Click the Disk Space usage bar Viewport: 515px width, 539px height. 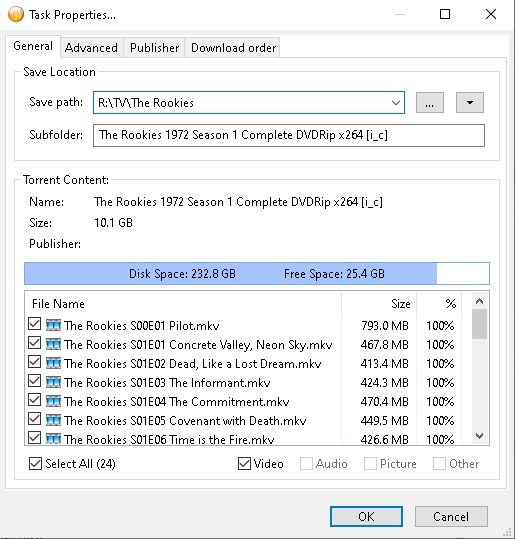(257, 274)
